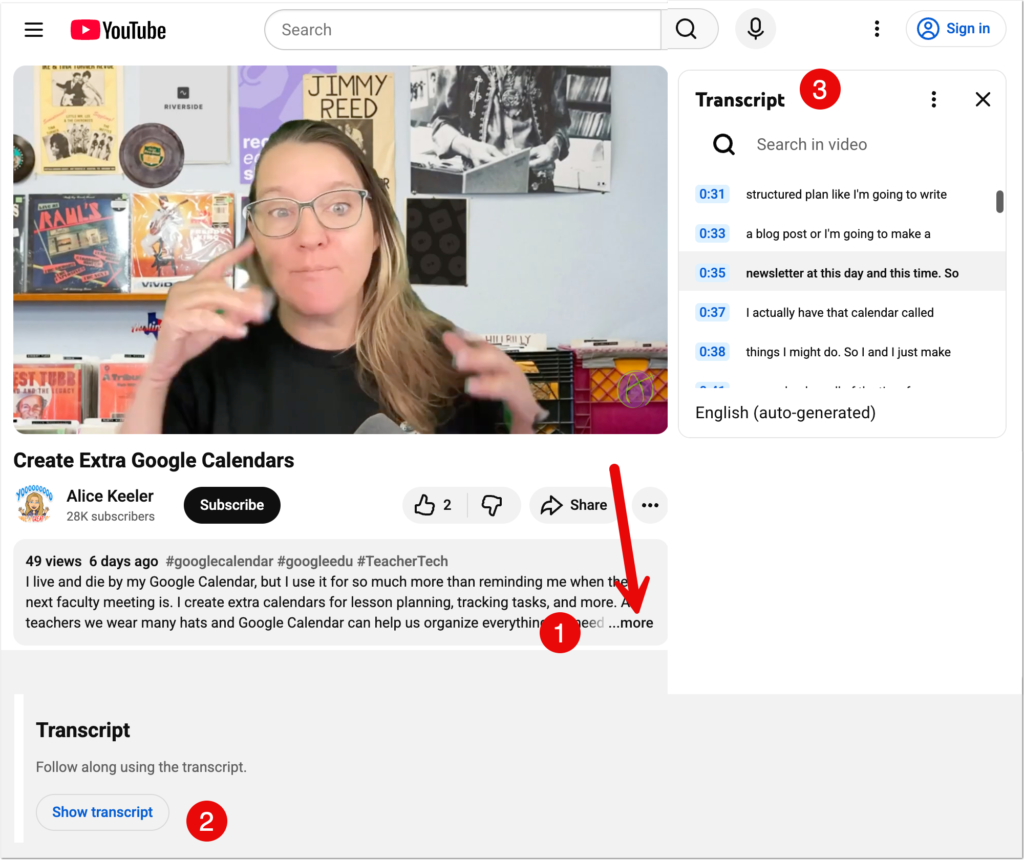Click the YouTube logo
Image resolution: width=1024 pixels, height=860 pixels.
point(118,30)
